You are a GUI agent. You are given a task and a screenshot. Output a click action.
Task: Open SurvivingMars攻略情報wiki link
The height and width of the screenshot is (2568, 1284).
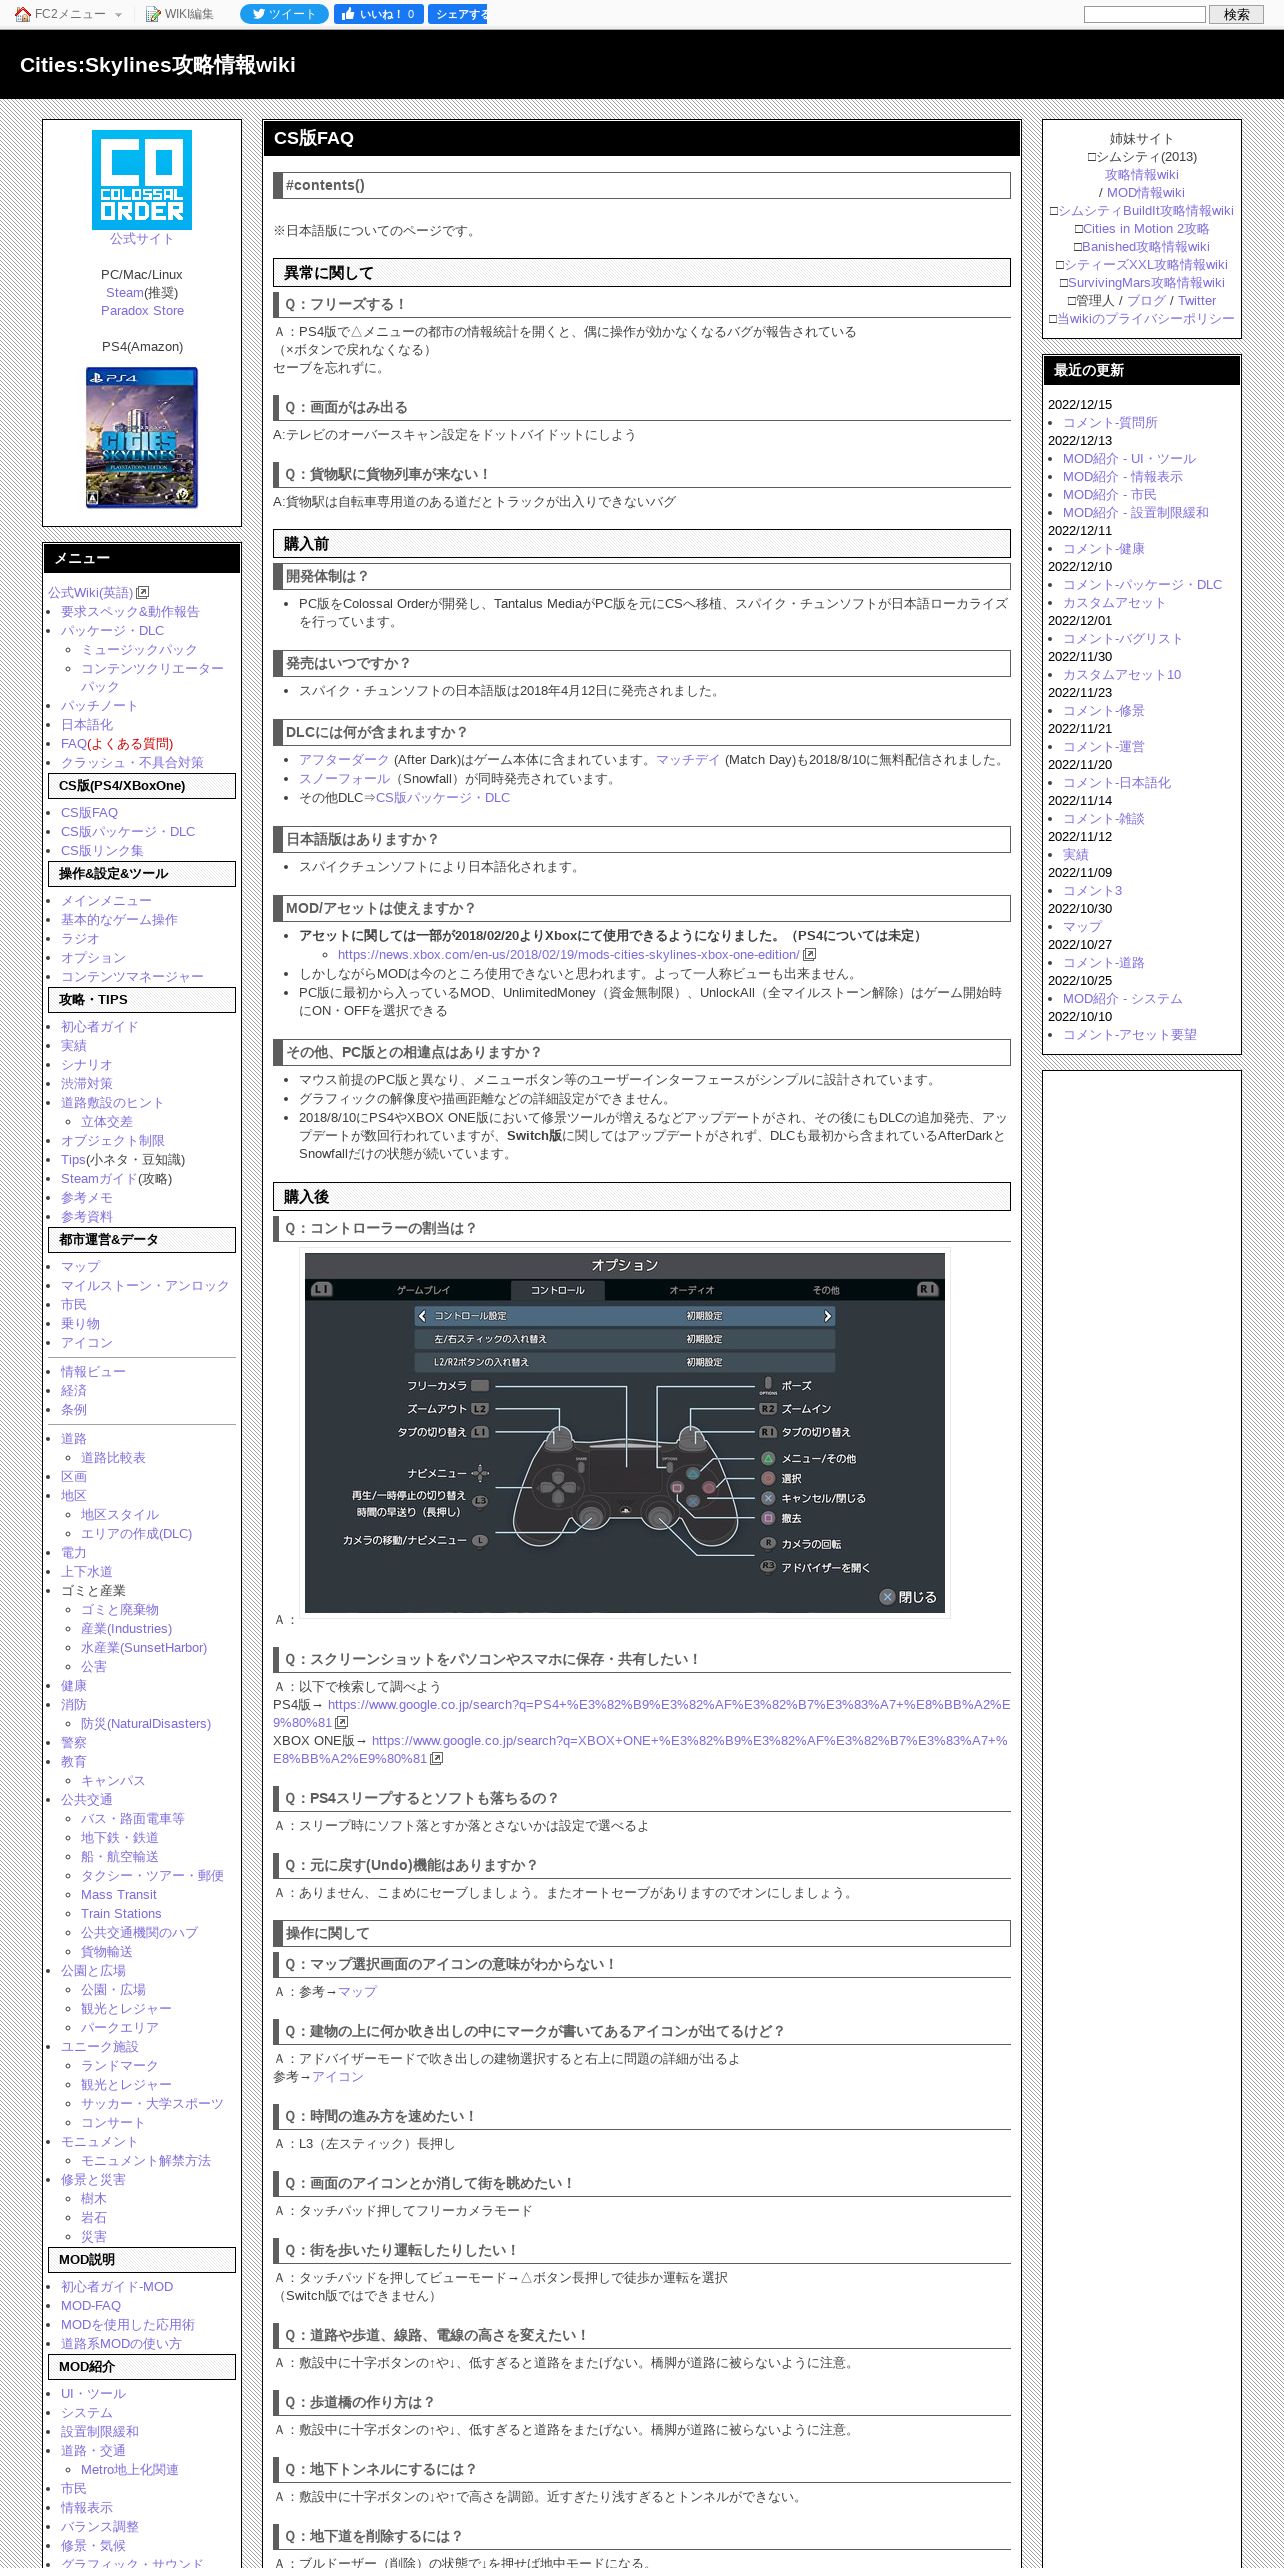coord(1146,282)
